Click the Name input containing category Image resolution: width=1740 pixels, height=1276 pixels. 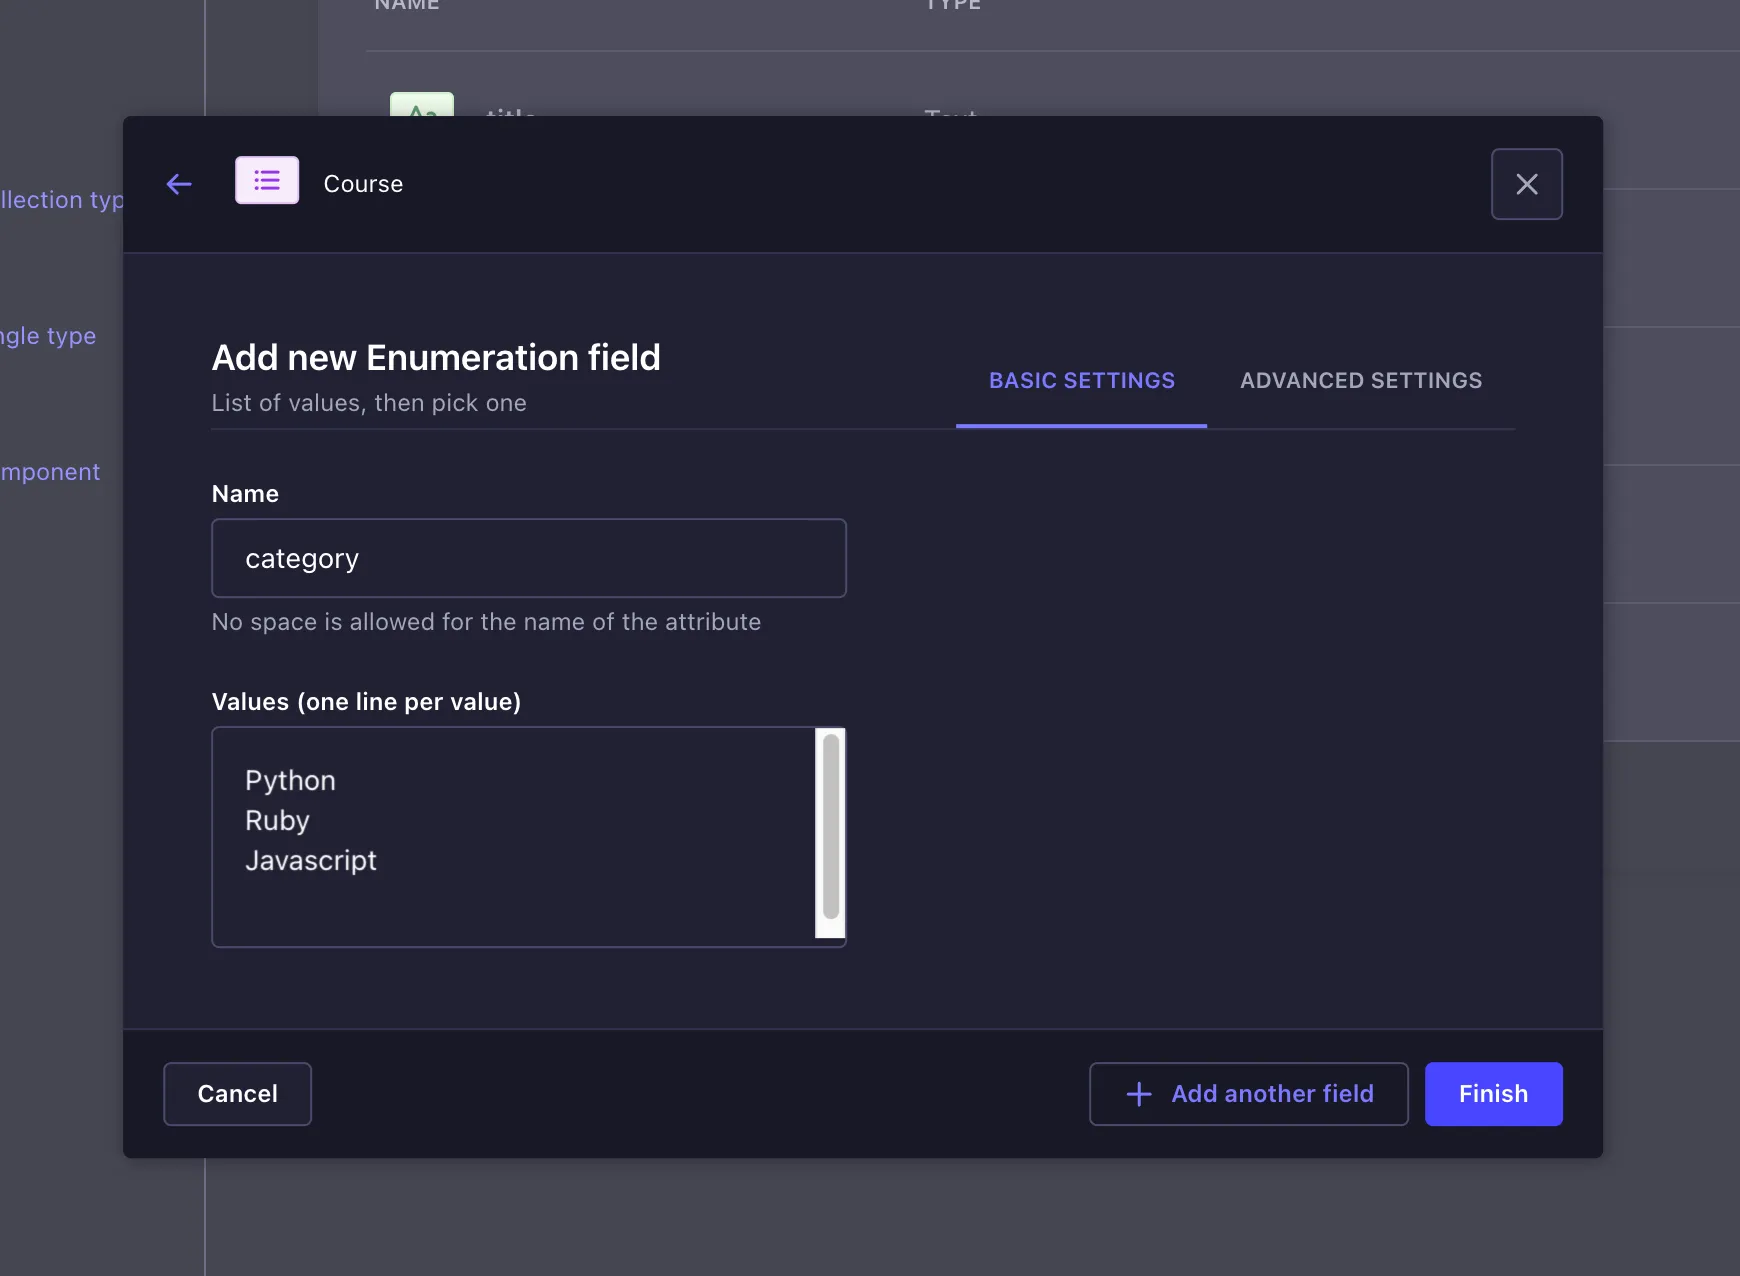(x=528, y=558)
